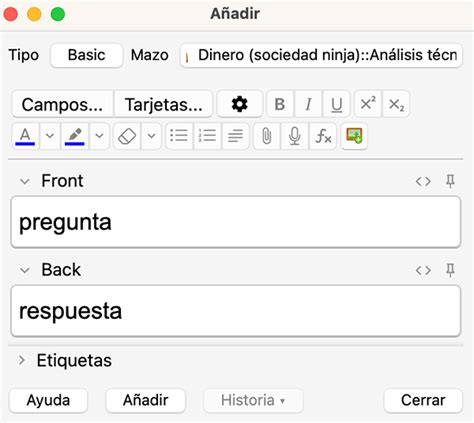The image size is (474, 423).
Task: Apply the blue text color swatch
Action: tap(25, 136)
